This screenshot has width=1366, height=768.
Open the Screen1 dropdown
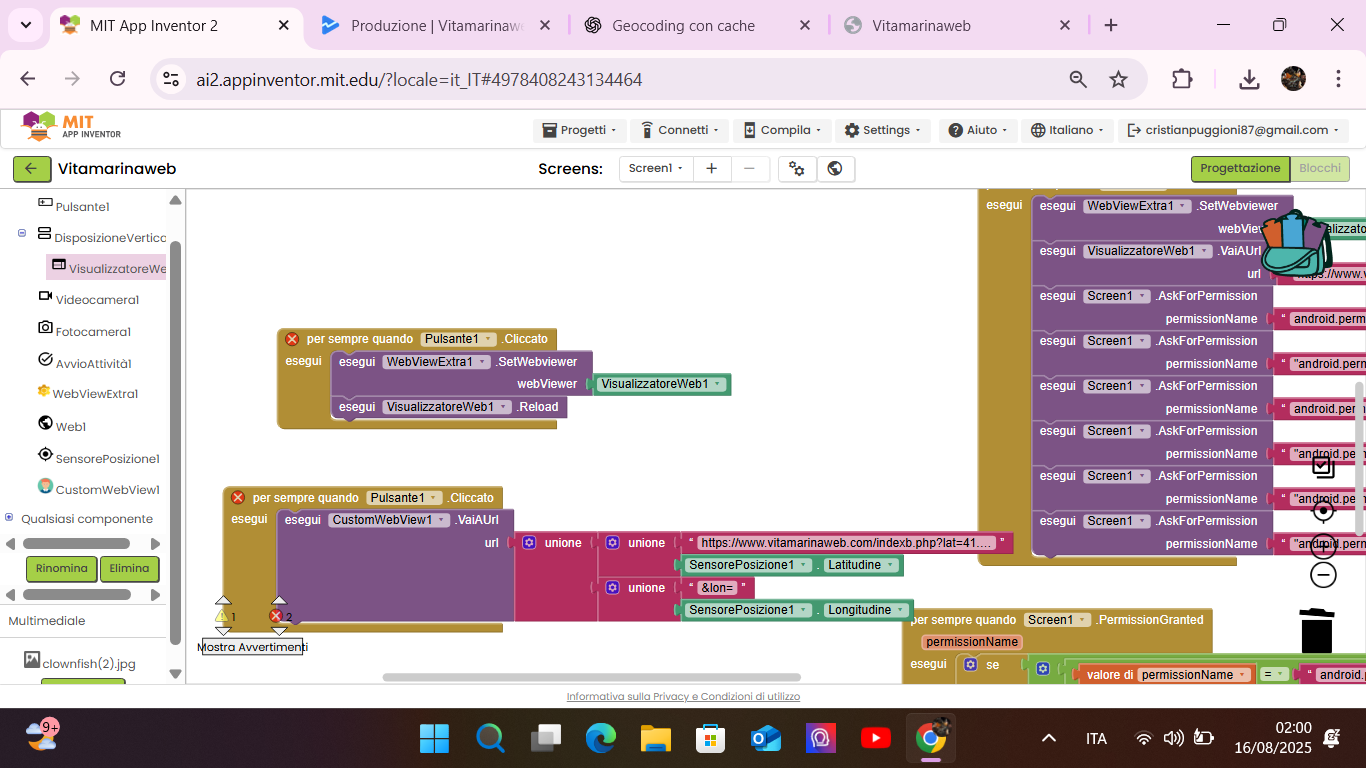tap(655, 169)
